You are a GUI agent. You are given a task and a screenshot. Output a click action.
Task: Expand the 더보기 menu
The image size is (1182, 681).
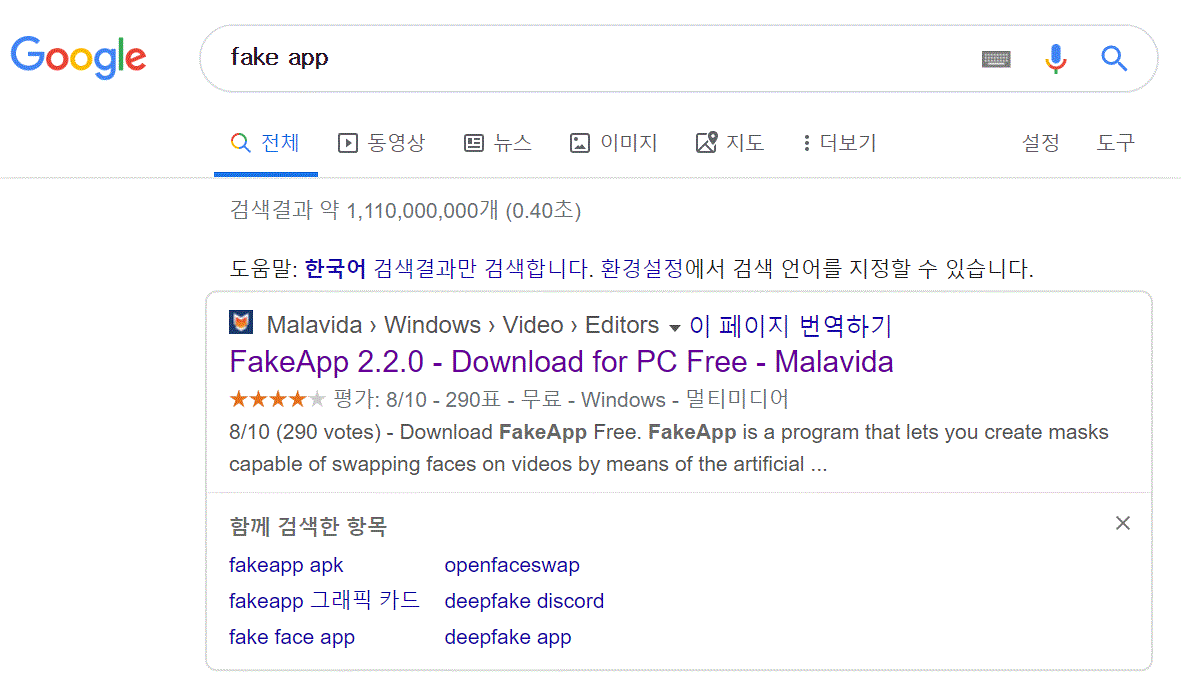[x=840, y=143]
